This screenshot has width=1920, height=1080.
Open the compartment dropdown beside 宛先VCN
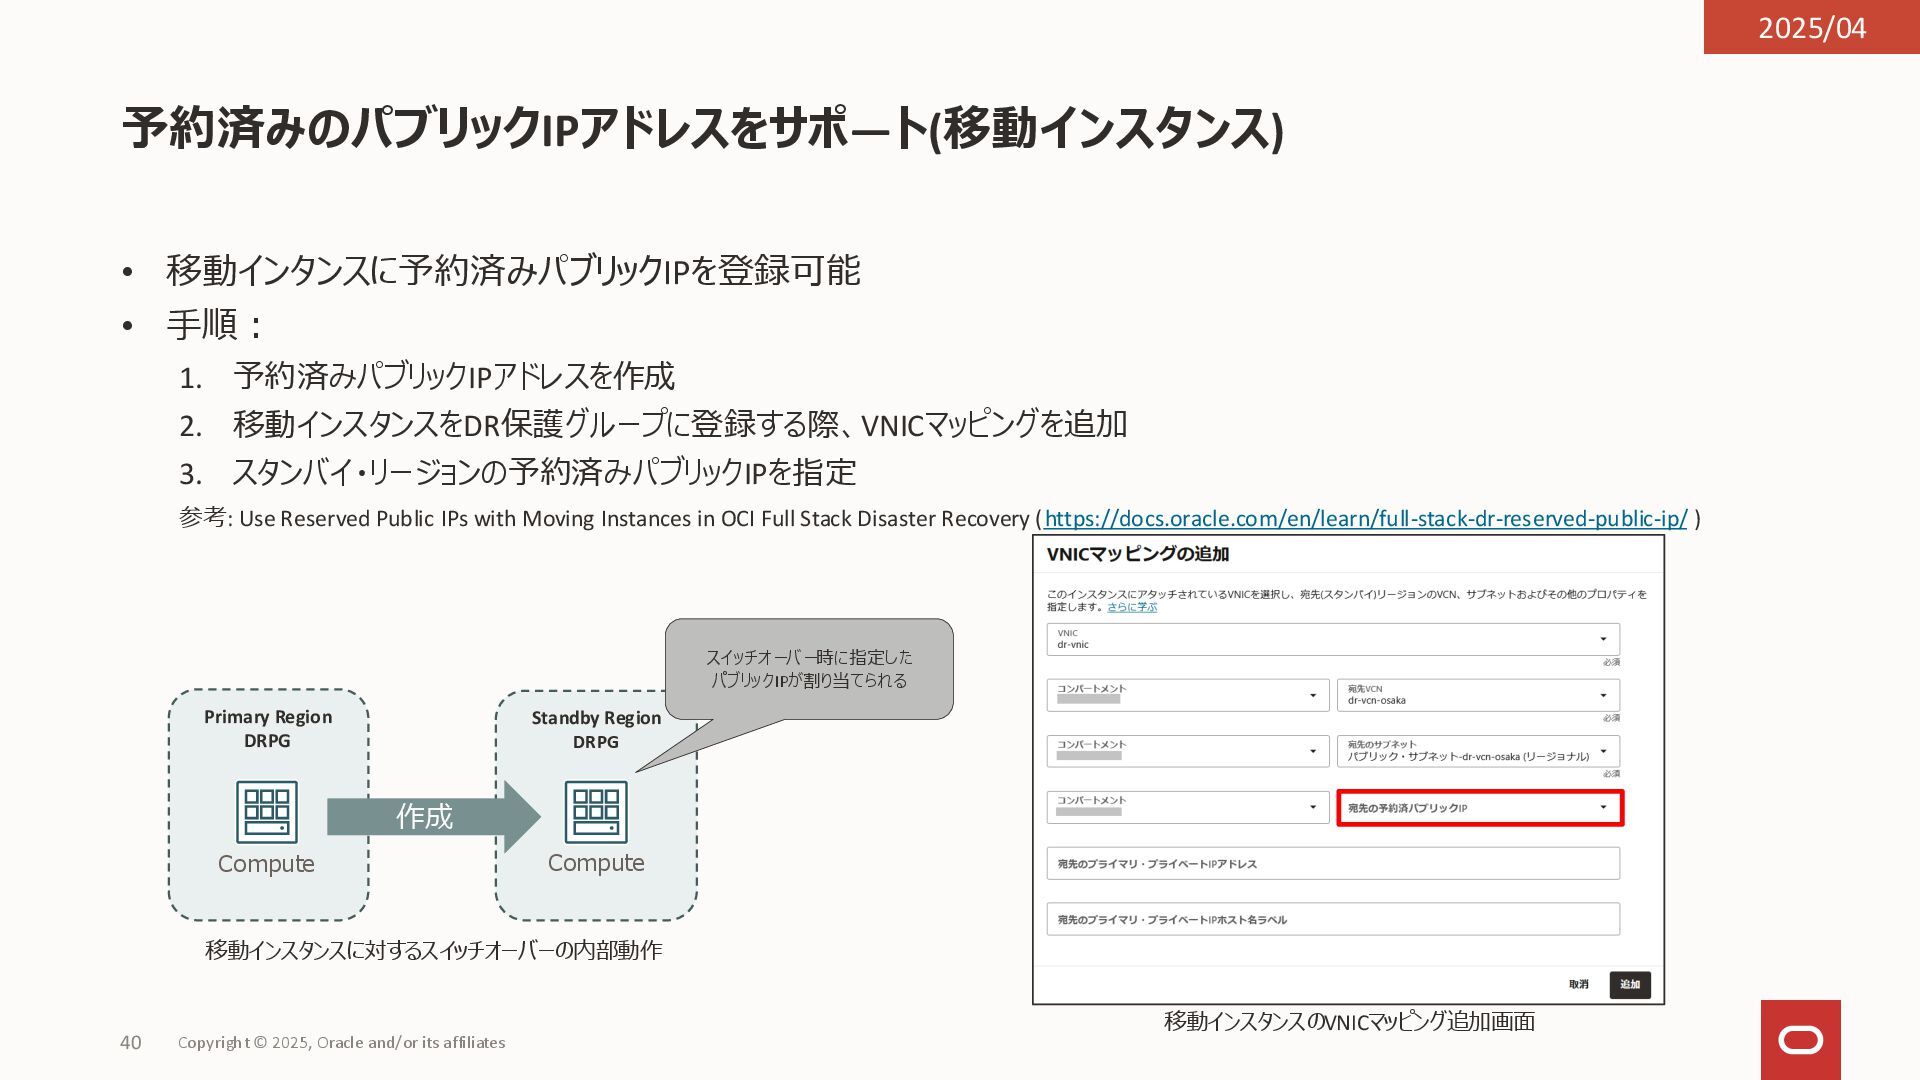pyautogui.click(x=1187, y=695)
